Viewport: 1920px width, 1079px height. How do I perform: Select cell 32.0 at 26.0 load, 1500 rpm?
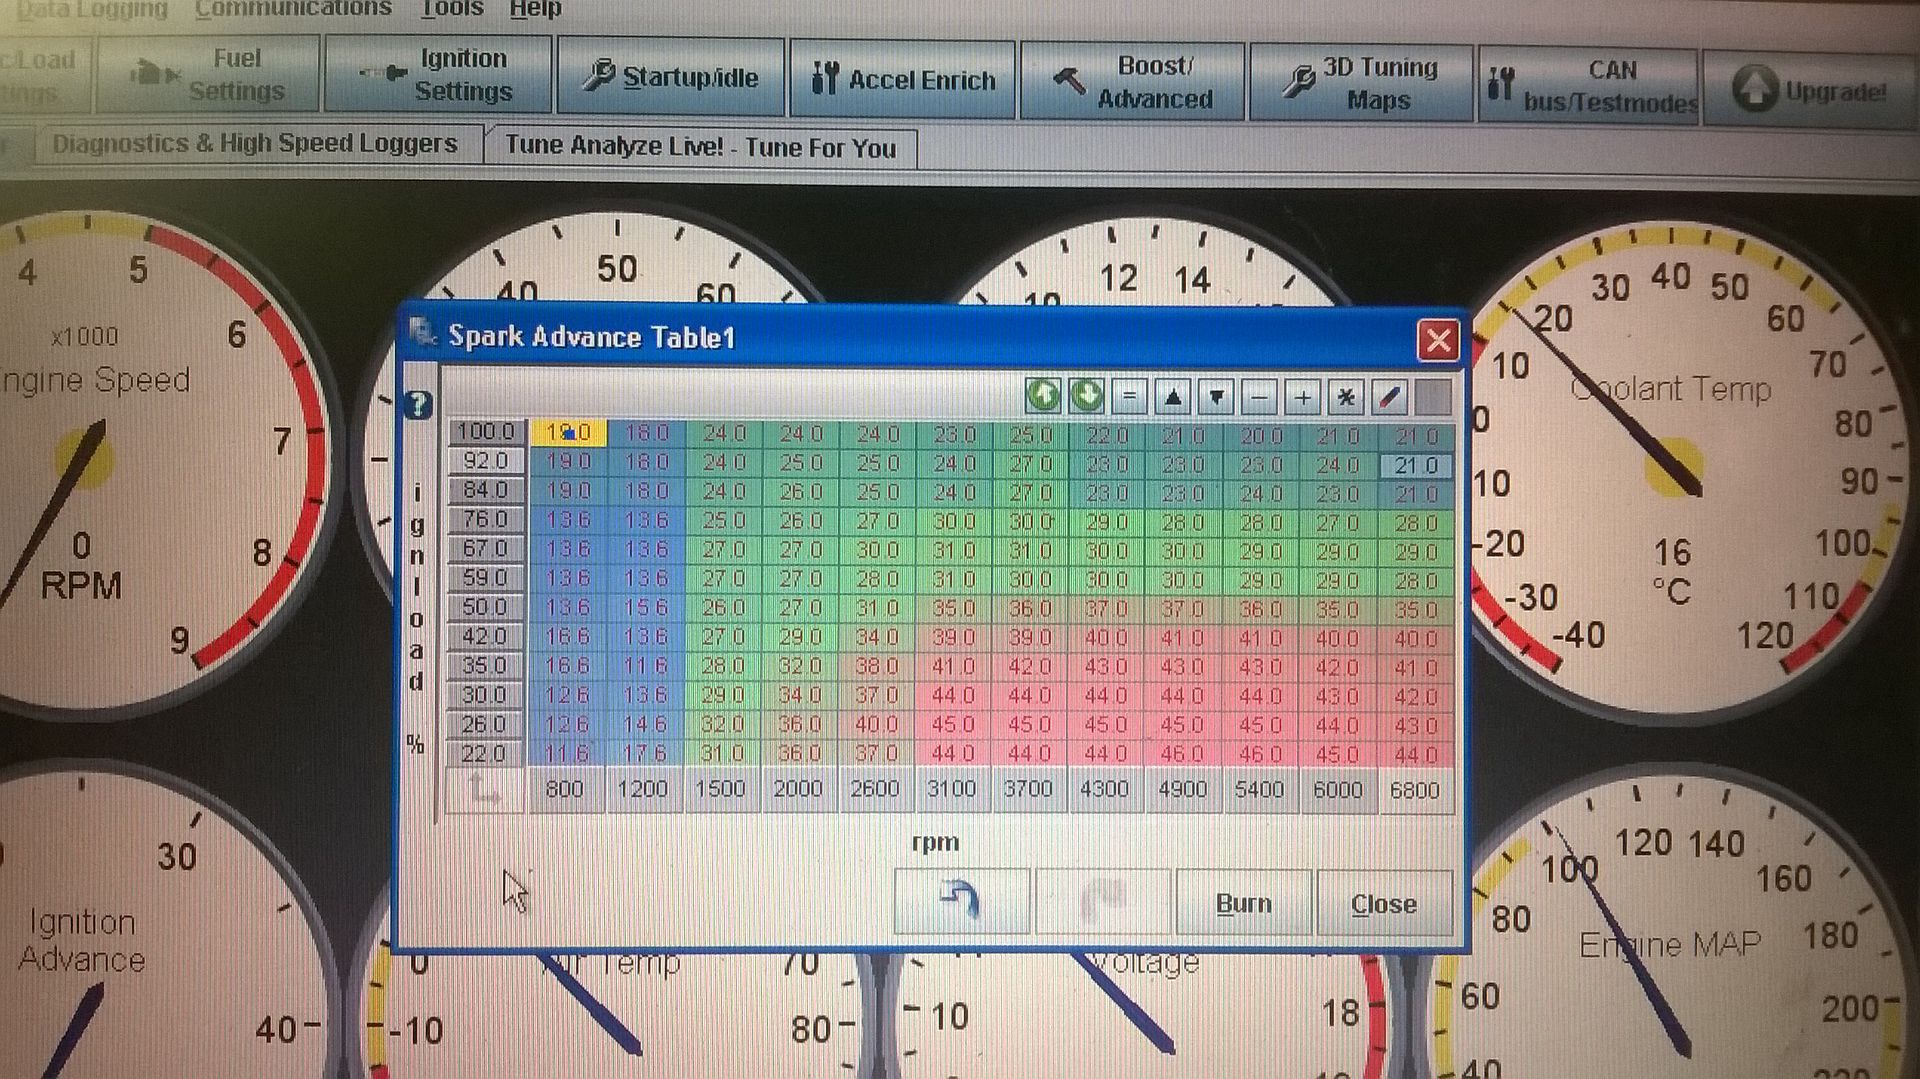[x=722, y=724]
